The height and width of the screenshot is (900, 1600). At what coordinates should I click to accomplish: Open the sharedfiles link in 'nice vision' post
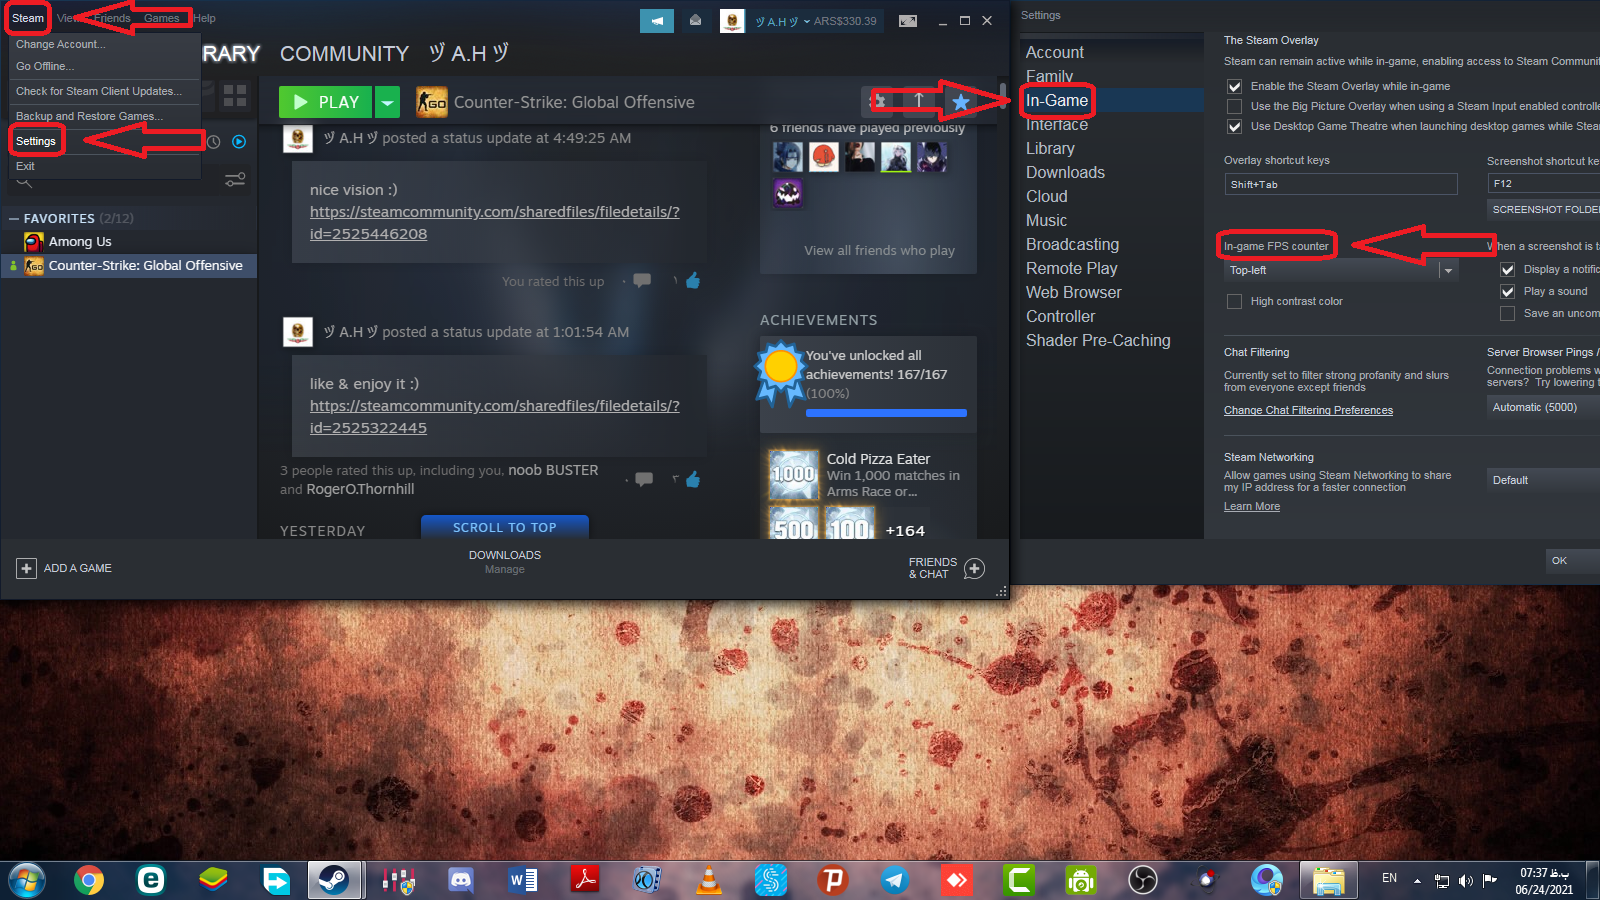point(495,223)
